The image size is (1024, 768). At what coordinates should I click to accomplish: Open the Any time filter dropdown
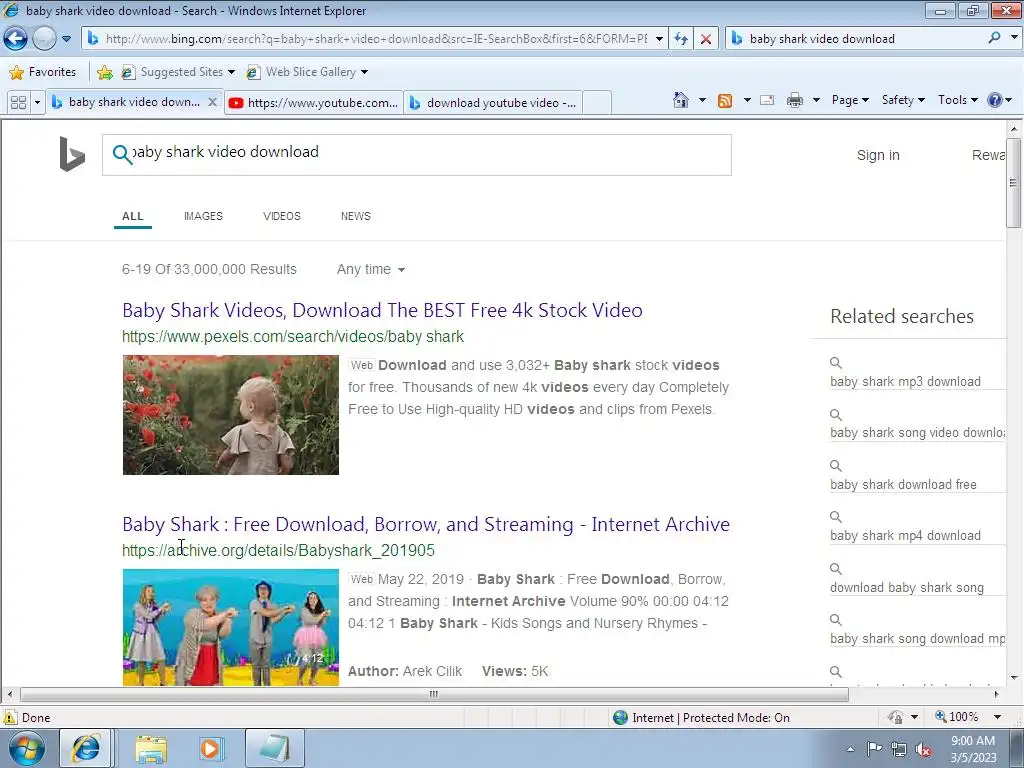tap(371, 269)
